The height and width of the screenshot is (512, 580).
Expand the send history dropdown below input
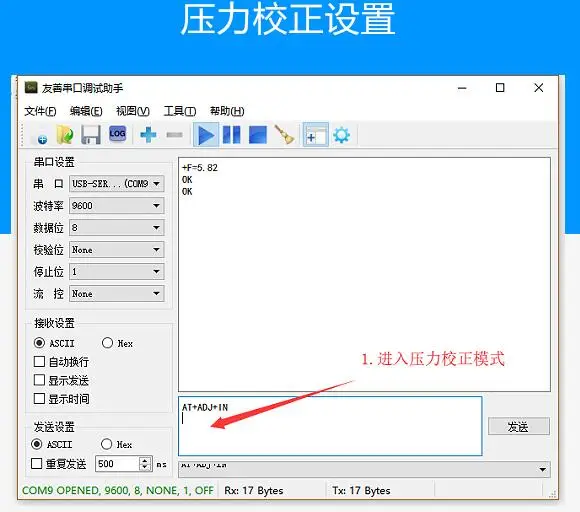365,469
